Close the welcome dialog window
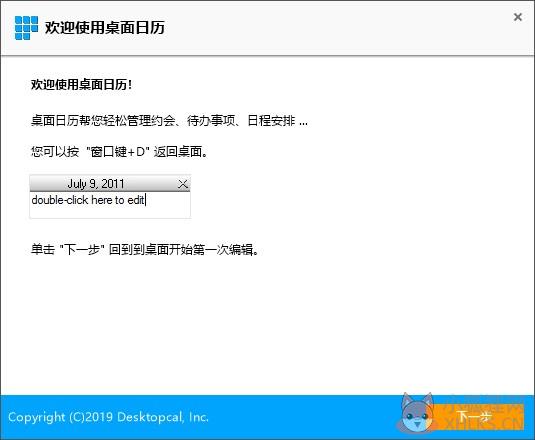This screenshot has height=440, width=535. click(x=518, y=17)
